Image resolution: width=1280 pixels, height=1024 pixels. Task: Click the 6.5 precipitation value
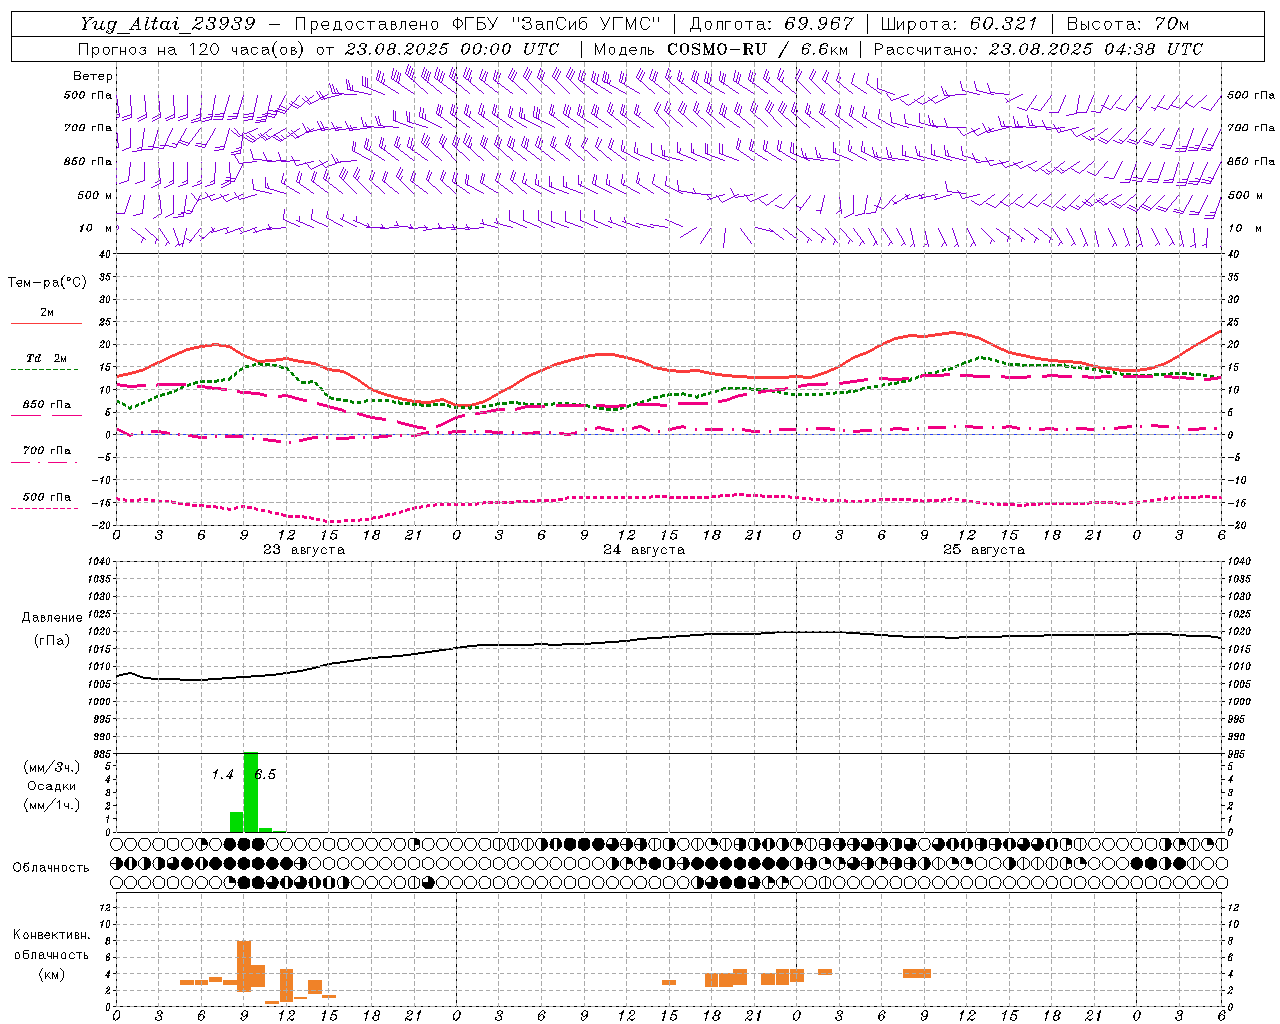pos(265,775)
